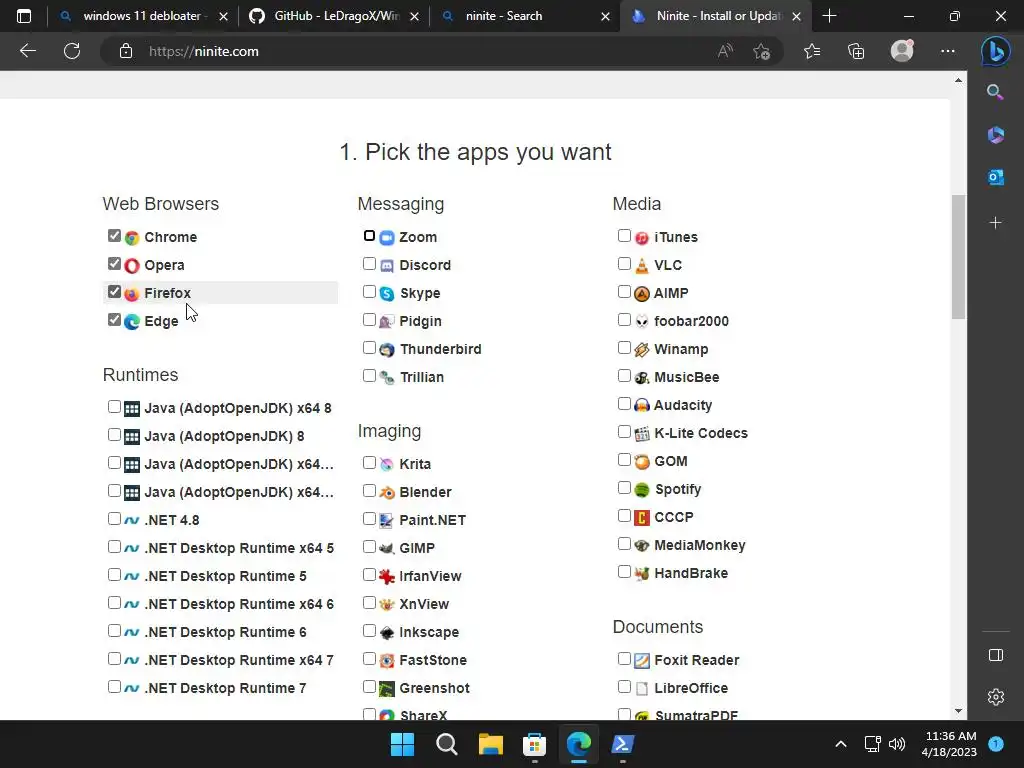The image size is (1024, 768).
Task: Check Java (AdoptOpenJDK) x64 8 checkbox
Action: pos(114,407)
